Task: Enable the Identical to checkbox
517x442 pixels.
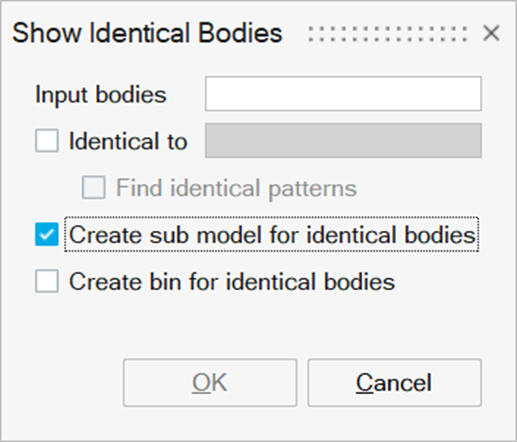Action: click(x=47, y=141)
